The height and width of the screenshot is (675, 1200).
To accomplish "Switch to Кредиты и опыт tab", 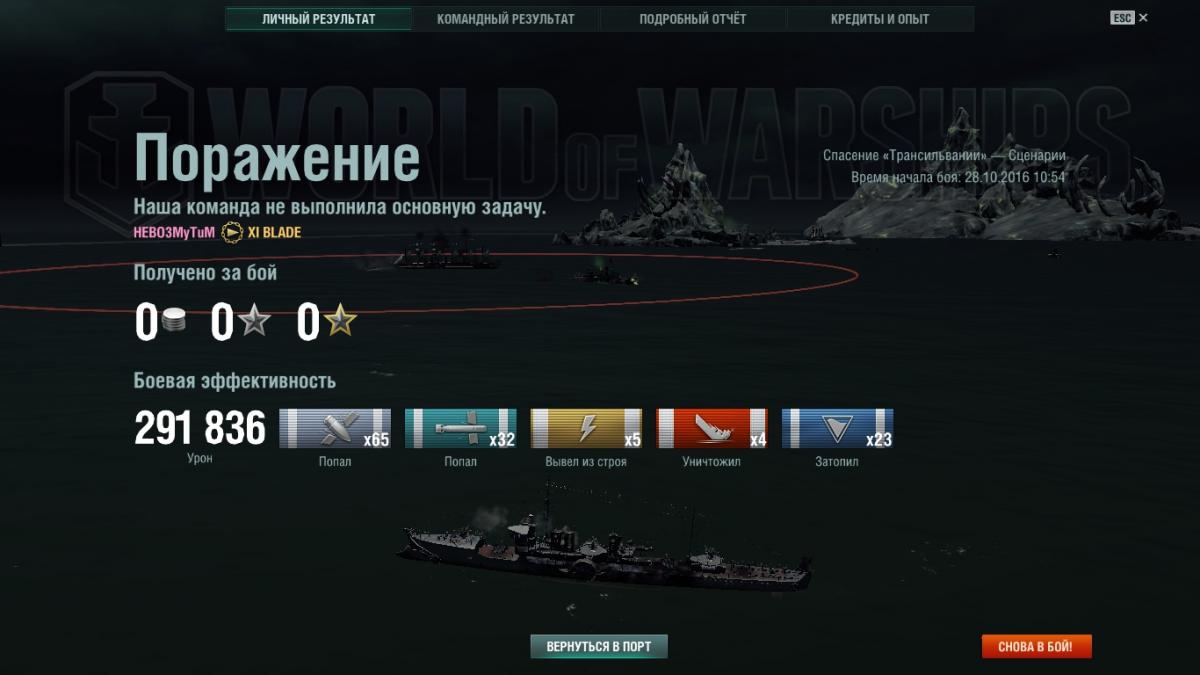I will [880, 19].
